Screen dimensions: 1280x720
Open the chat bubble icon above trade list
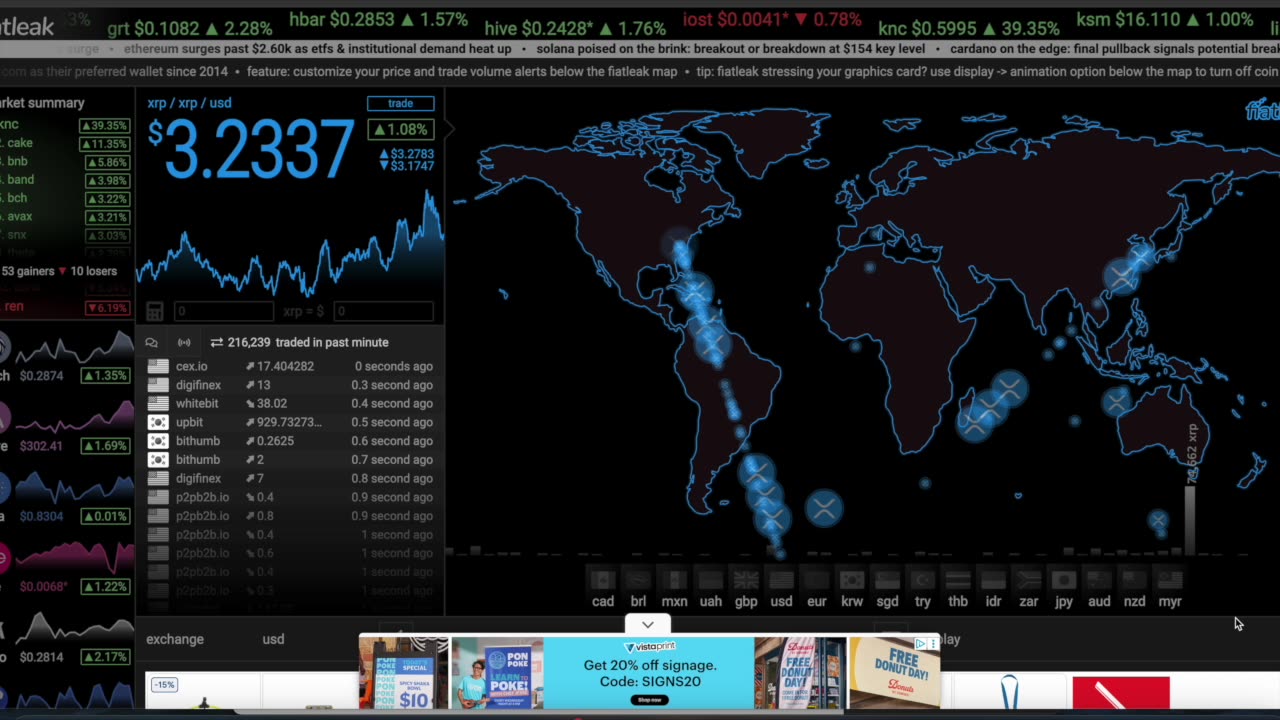(x=152, y=342)
